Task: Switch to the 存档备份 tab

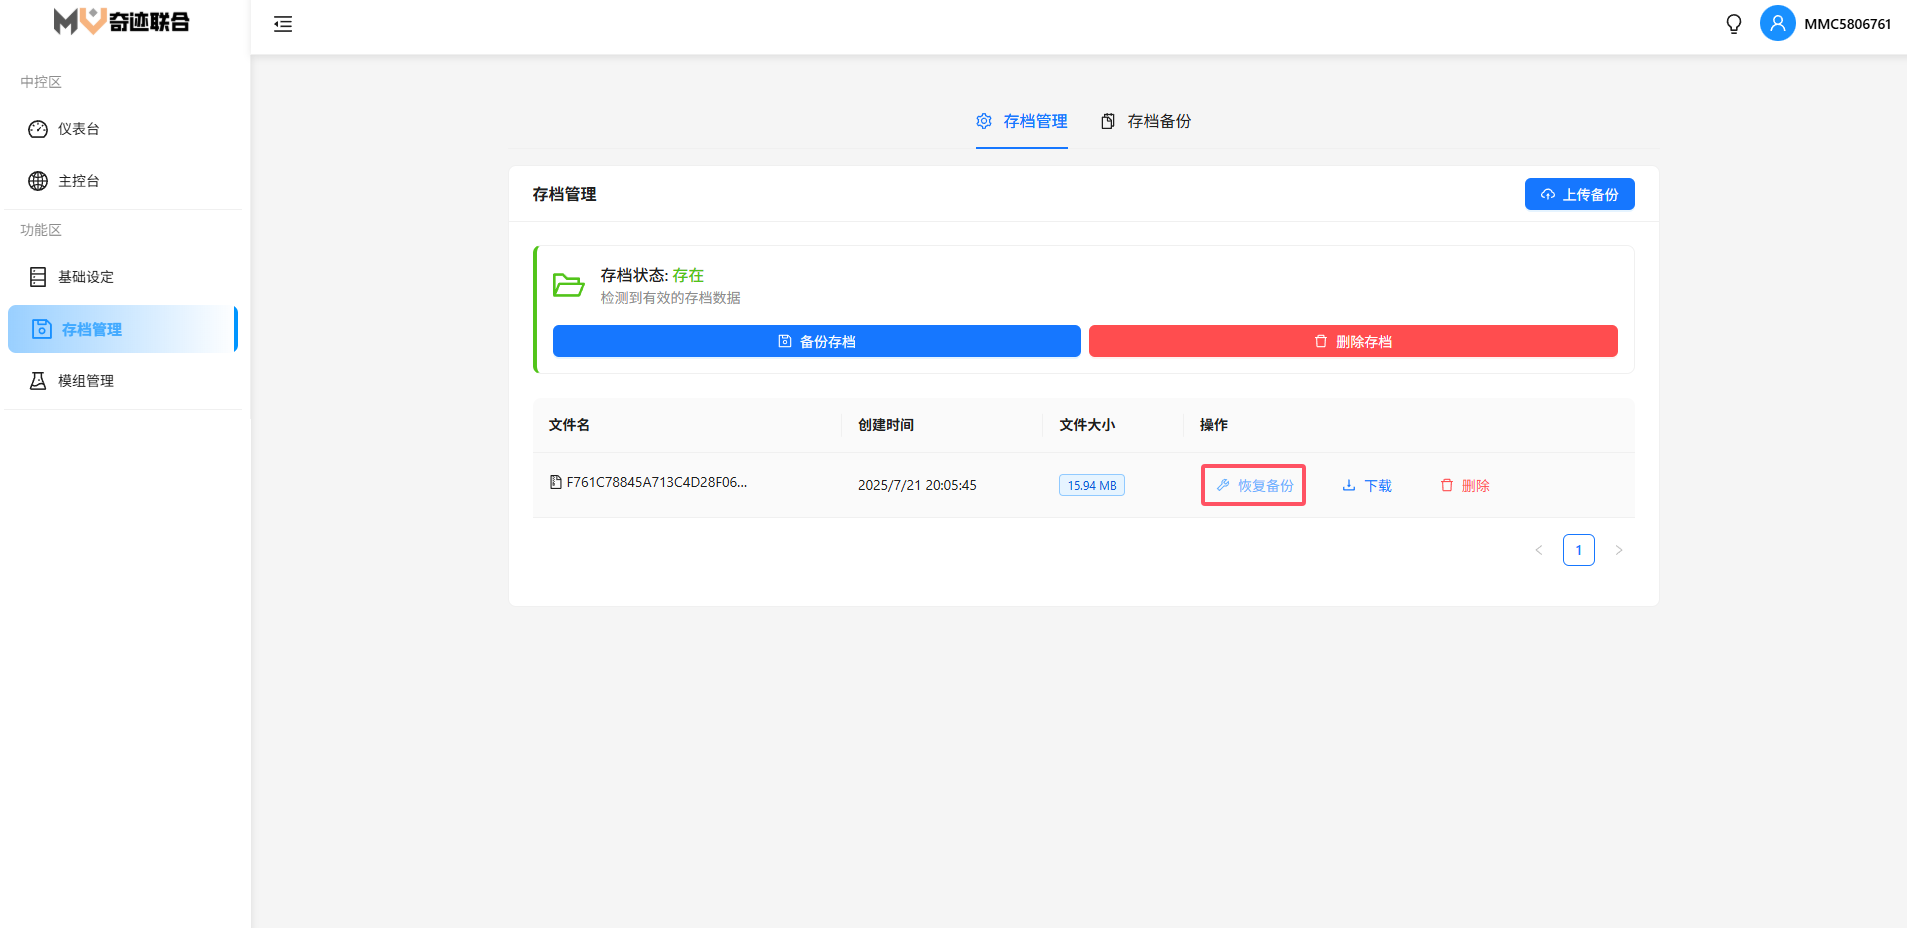Action: click(x=1146, y=121)
